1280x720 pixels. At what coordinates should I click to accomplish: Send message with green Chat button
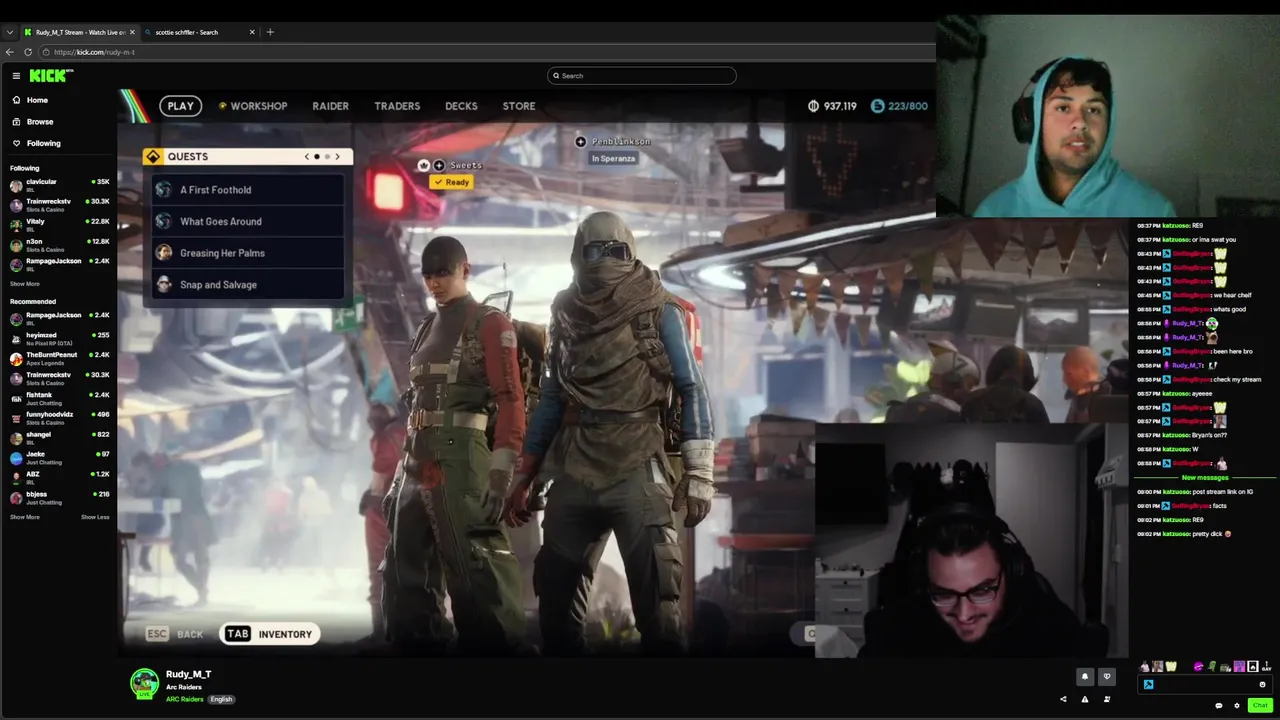pos(1260,706)
